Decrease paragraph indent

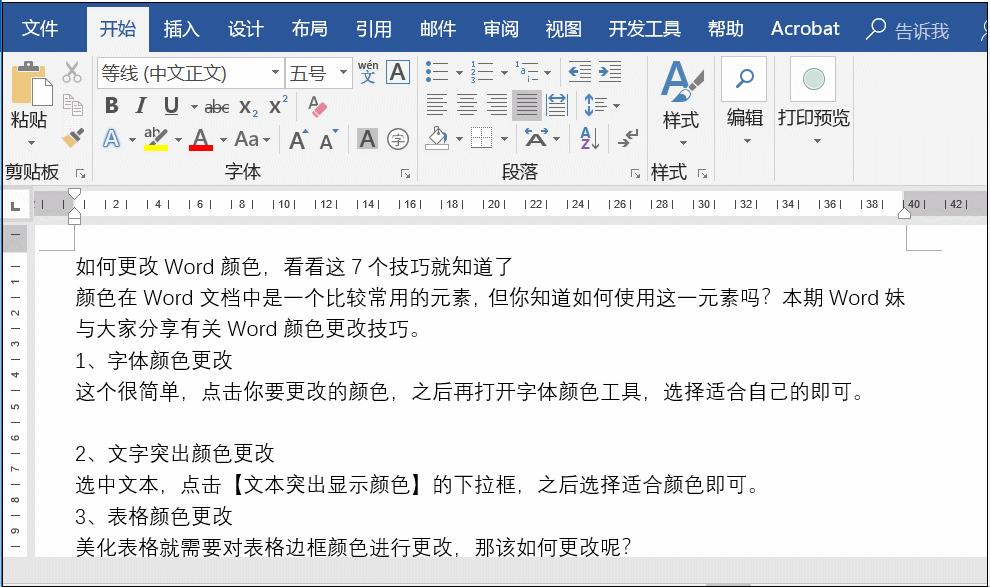click(x=580, y=72)
